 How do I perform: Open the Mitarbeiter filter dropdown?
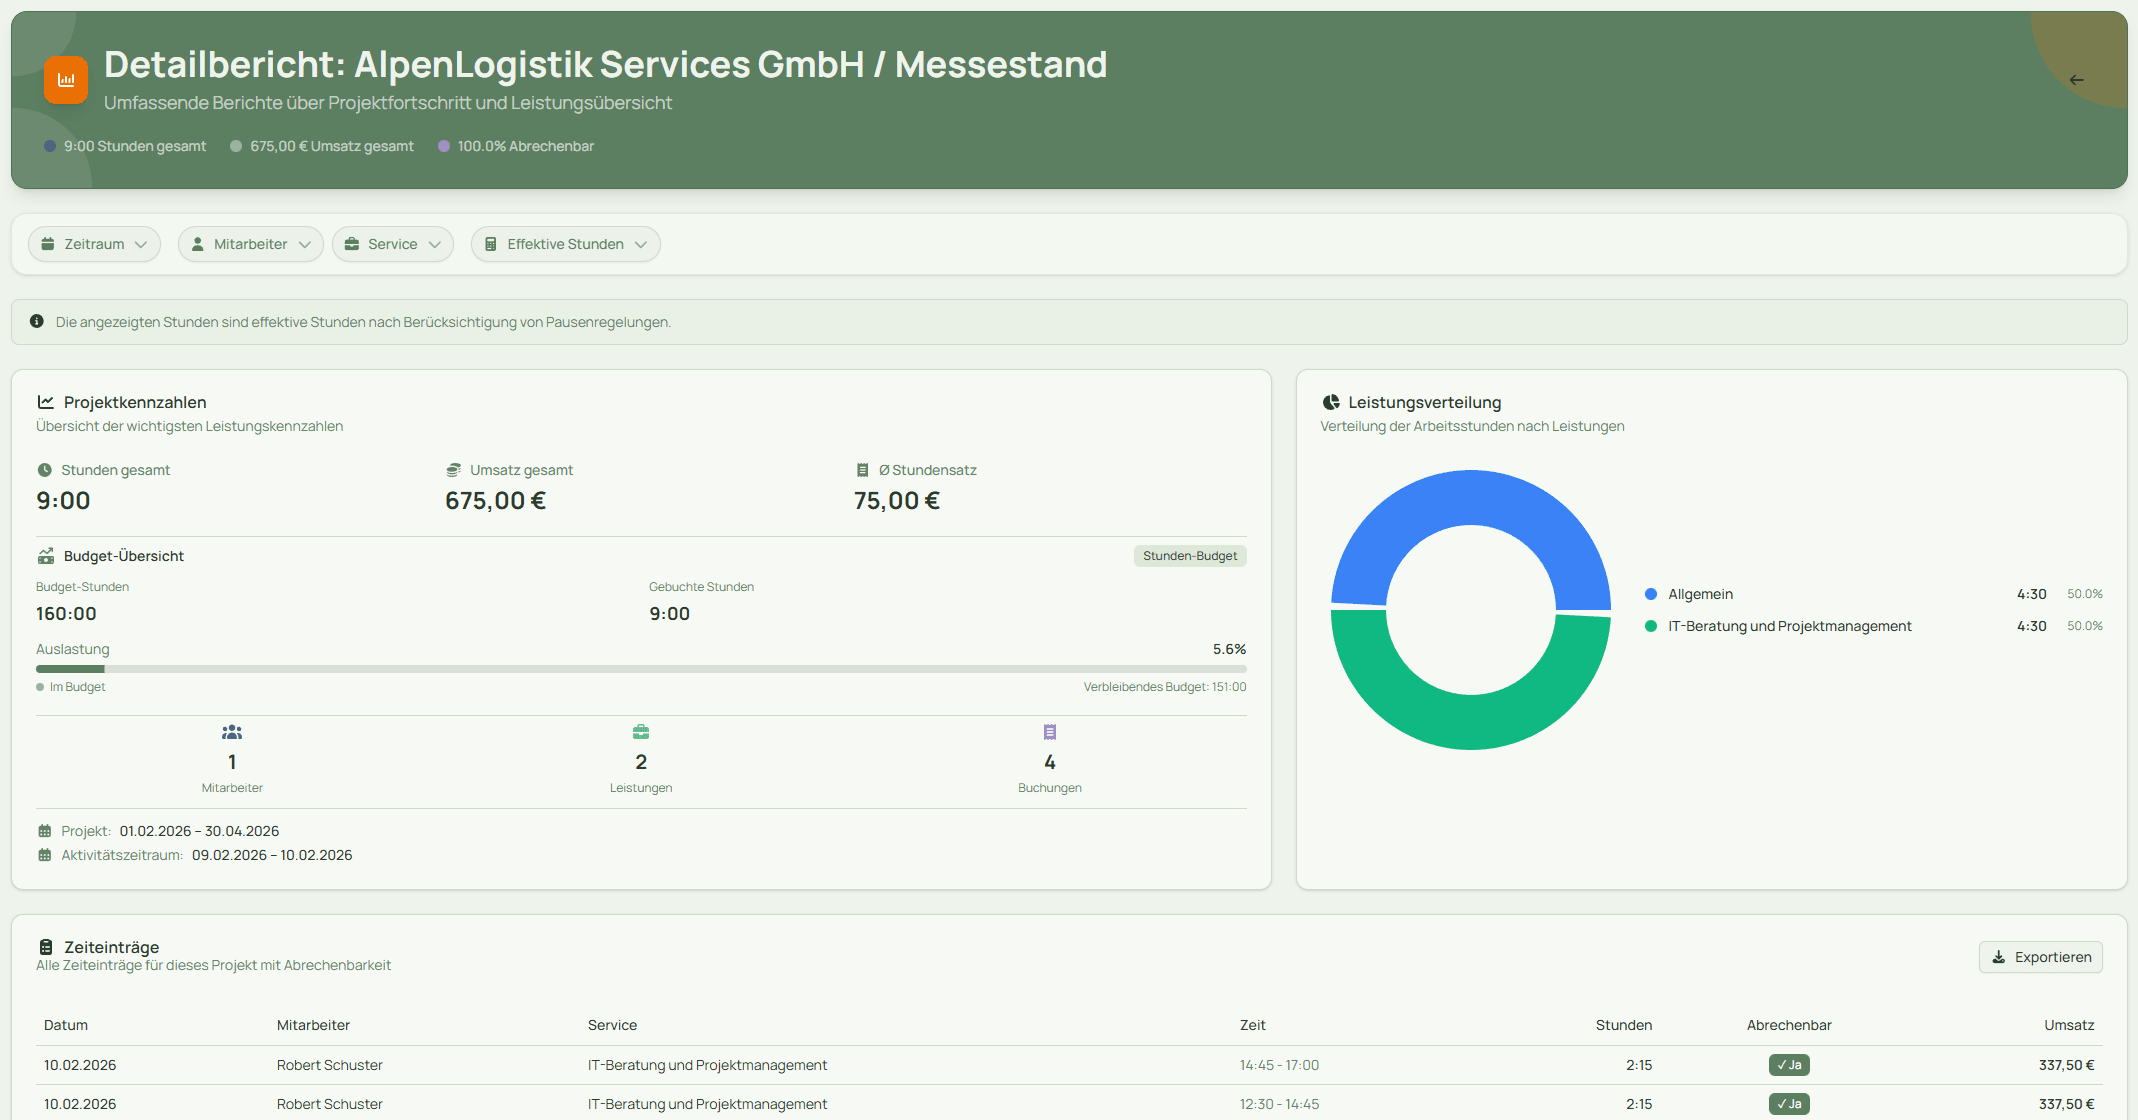coord(251,244)
